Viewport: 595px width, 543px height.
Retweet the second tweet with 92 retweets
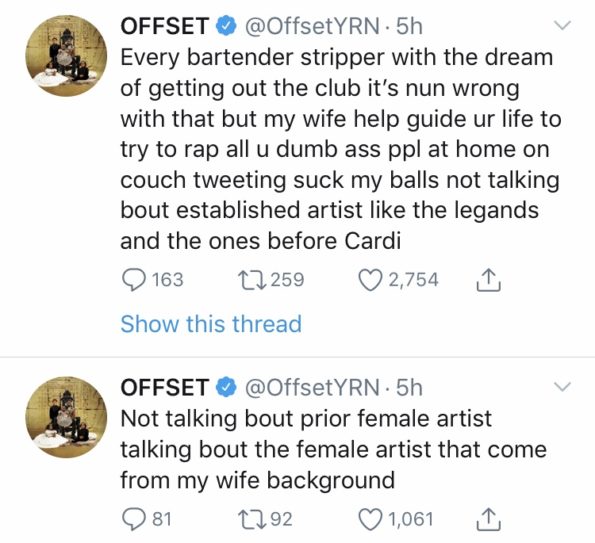coord(265,519)
